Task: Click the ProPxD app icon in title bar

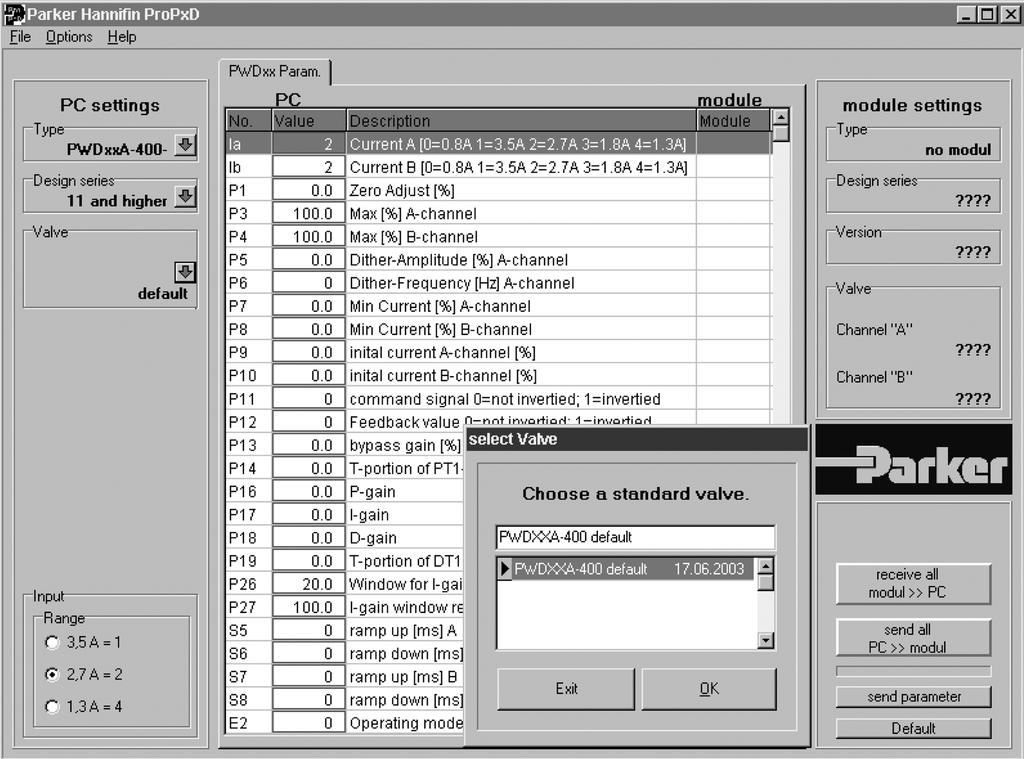Action: [x=14, y=14]
